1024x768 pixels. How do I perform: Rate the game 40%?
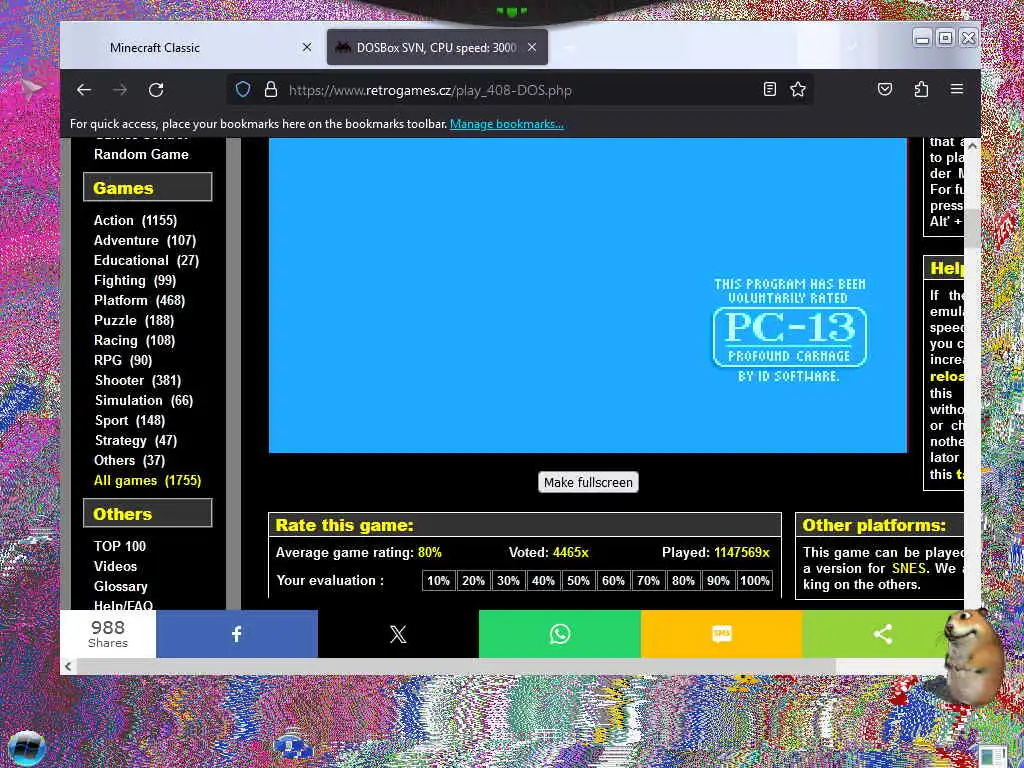(543, 581)
